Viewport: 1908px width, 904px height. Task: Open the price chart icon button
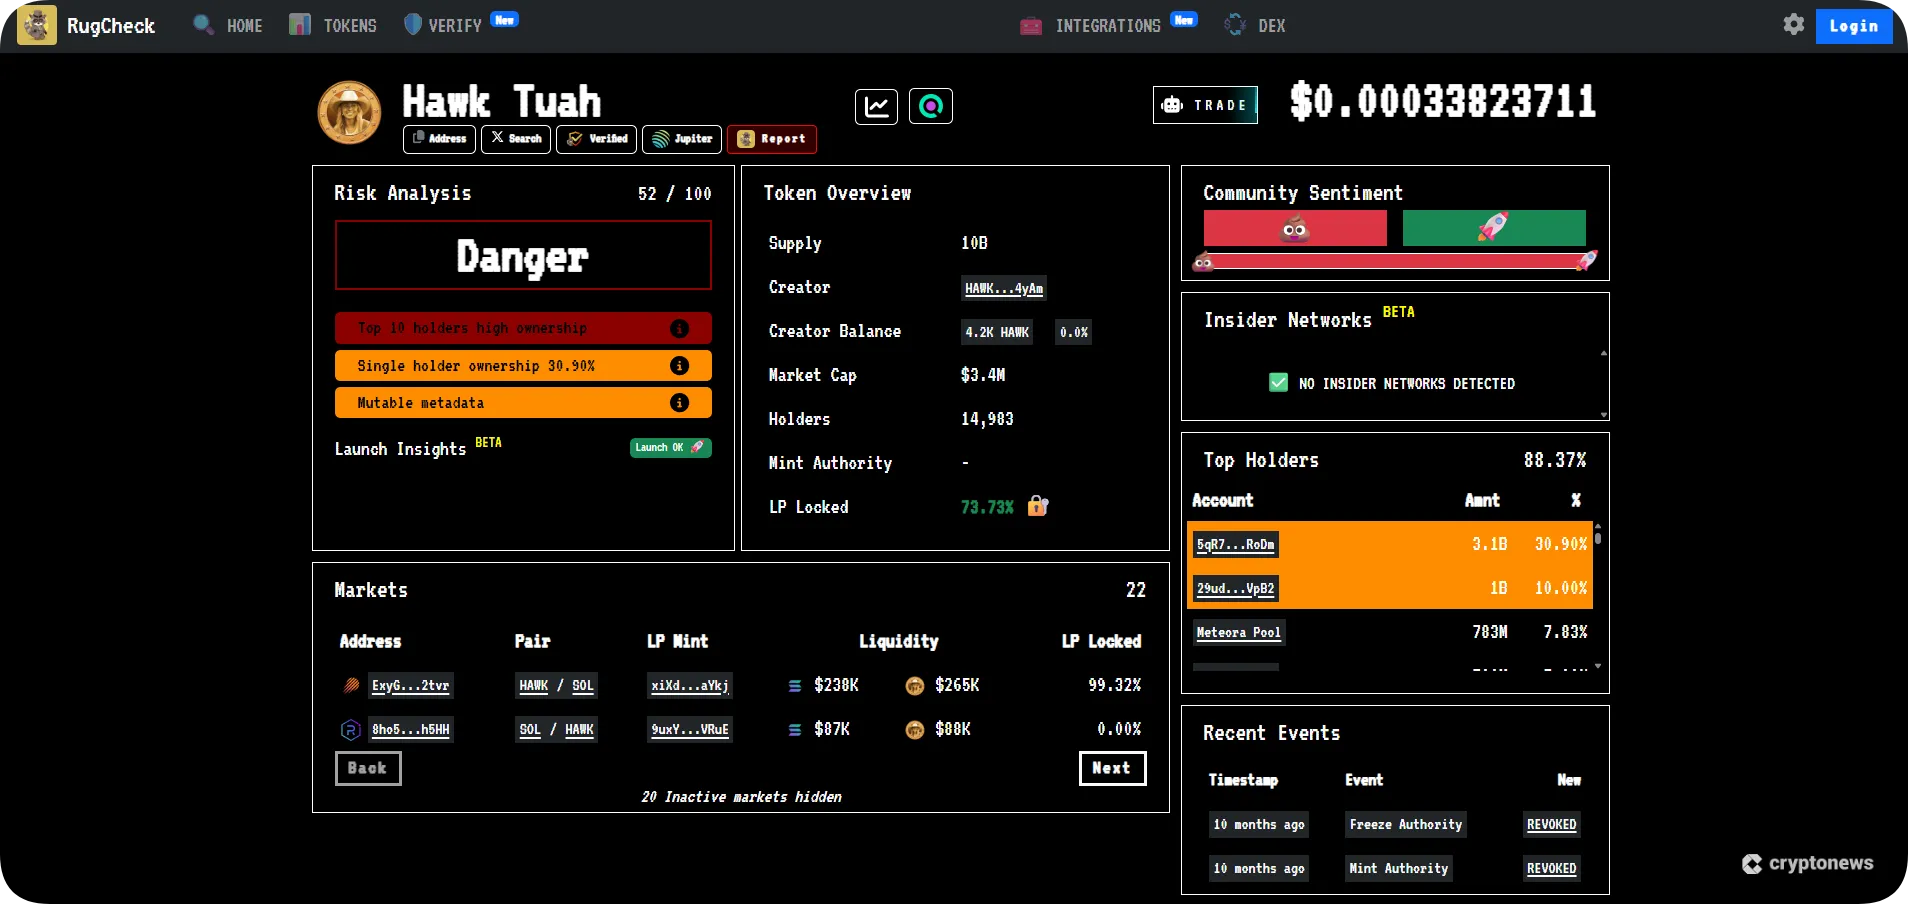(876, 106)
